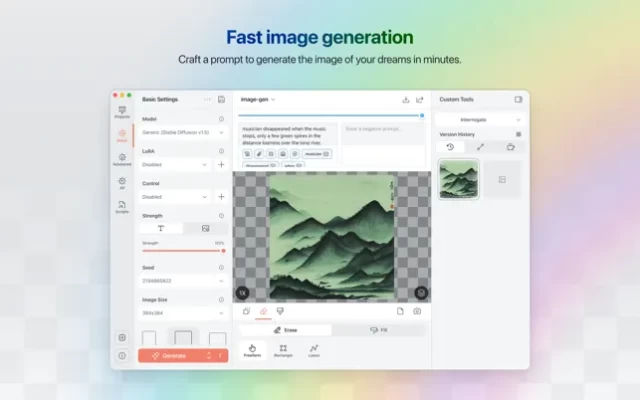
Task: Select the Lasso selection tool
Action: pos(314,350)
